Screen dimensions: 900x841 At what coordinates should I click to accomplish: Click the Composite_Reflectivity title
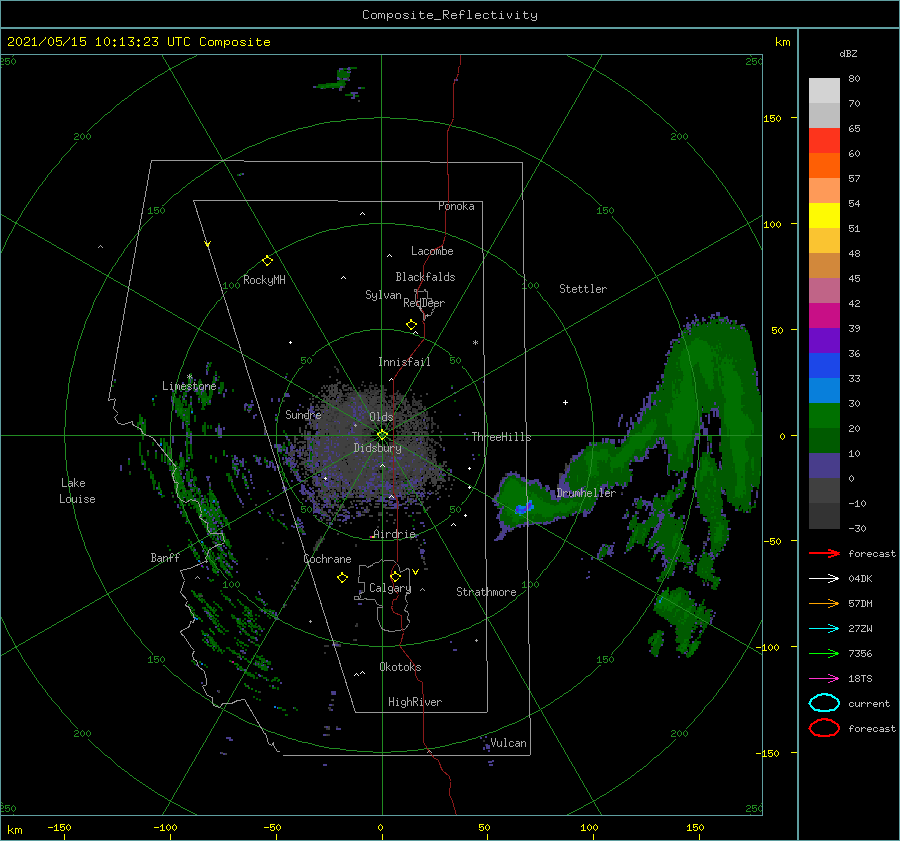pyautogui.click(x=450, y=15)
